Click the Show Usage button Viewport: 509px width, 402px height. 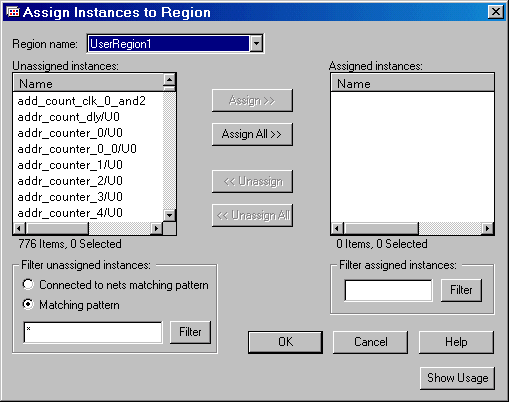click(457, 378)
